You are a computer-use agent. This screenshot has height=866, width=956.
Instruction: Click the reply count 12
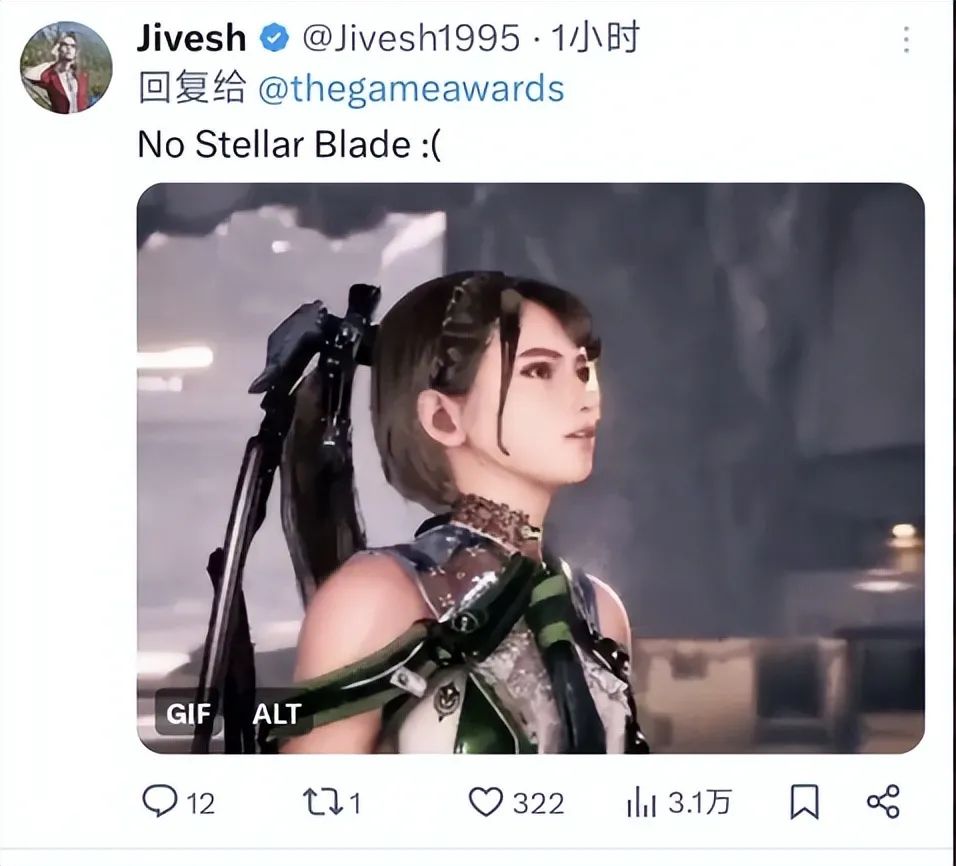pyautogui.click(x=201, y=804)
